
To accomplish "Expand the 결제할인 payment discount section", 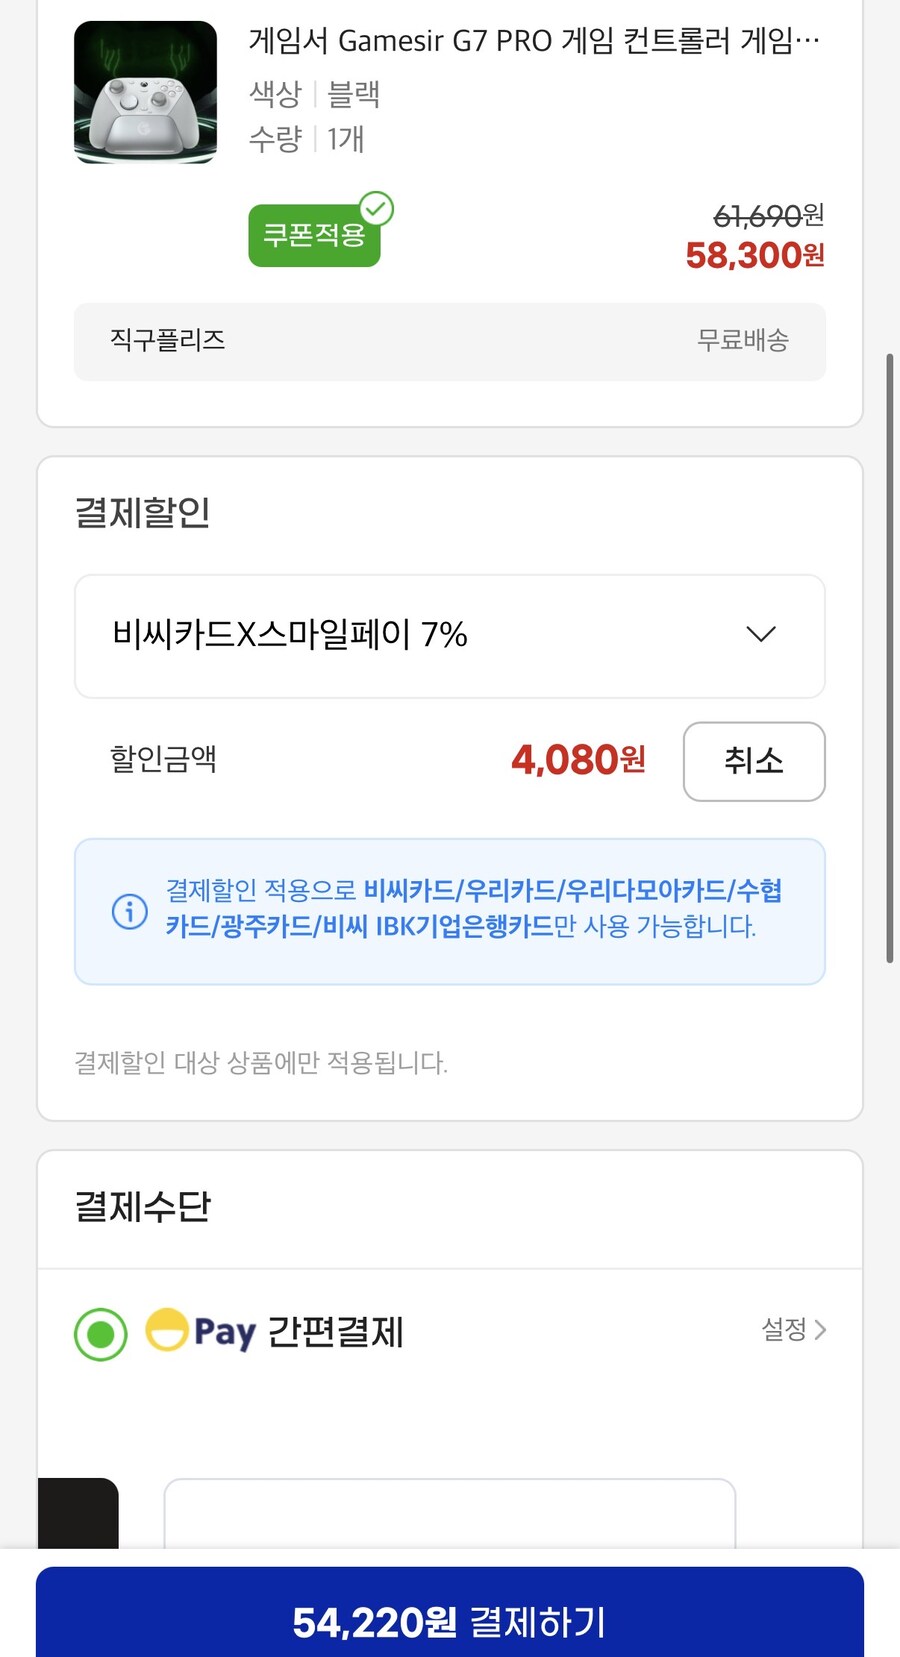I will (x=141, y=512).
